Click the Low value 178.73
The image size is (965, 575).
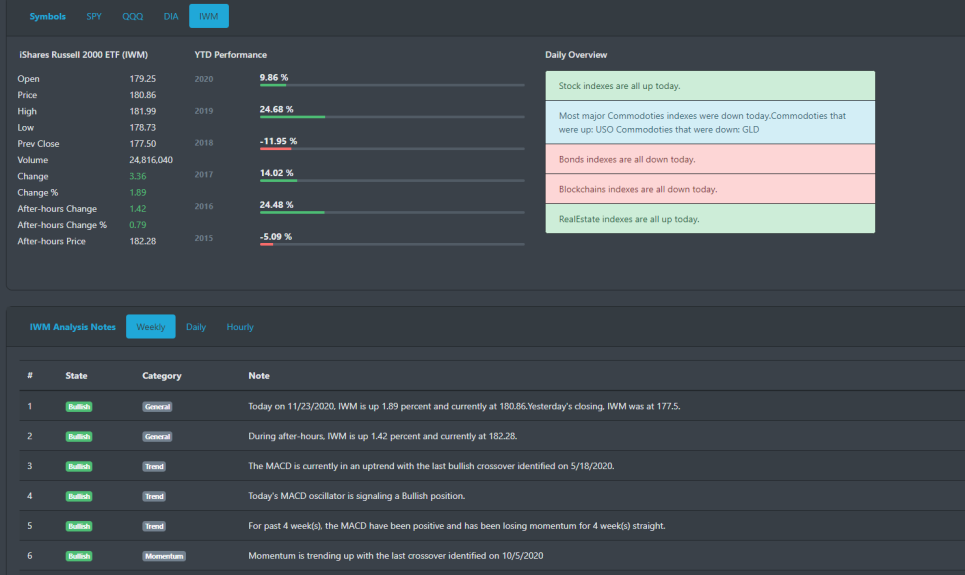pyautogui.click(x=143, y=127)
